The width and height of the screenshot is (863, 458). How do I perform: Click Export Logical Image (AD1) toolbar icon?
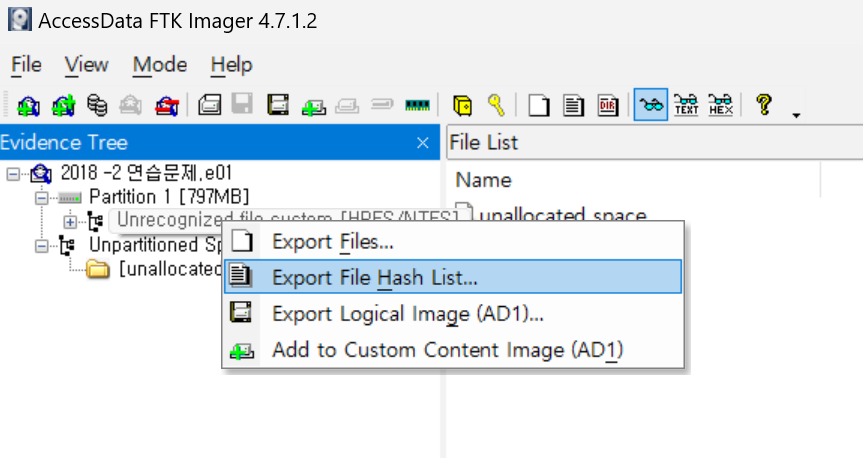pyautogui.click(x=278, y=105)
